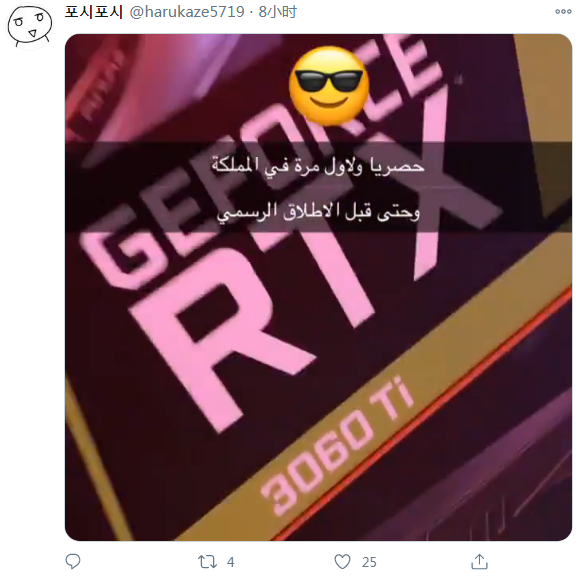Open the share arrow icon

(479, 562)
